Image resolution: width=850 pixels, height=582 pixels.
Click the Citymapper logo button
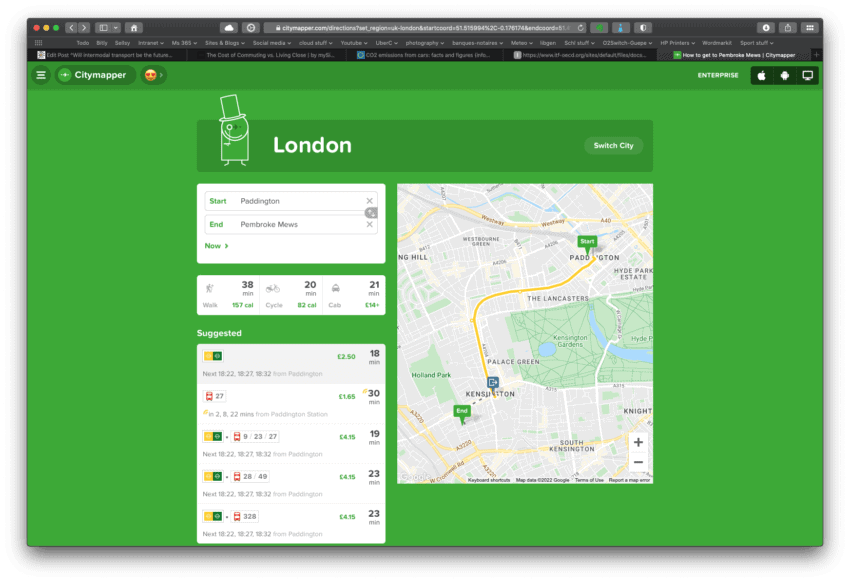tap(95, 75)
